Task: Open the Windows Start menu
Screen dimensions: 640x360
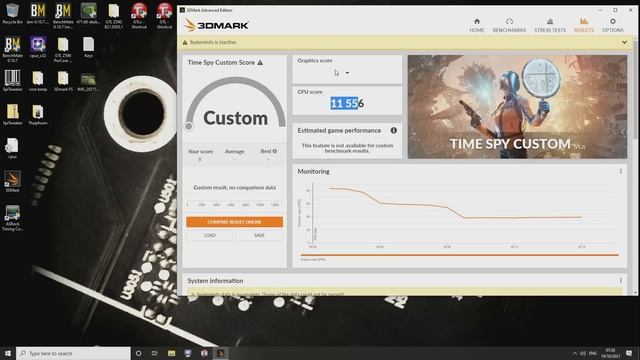Action: [x=8, y=353]
